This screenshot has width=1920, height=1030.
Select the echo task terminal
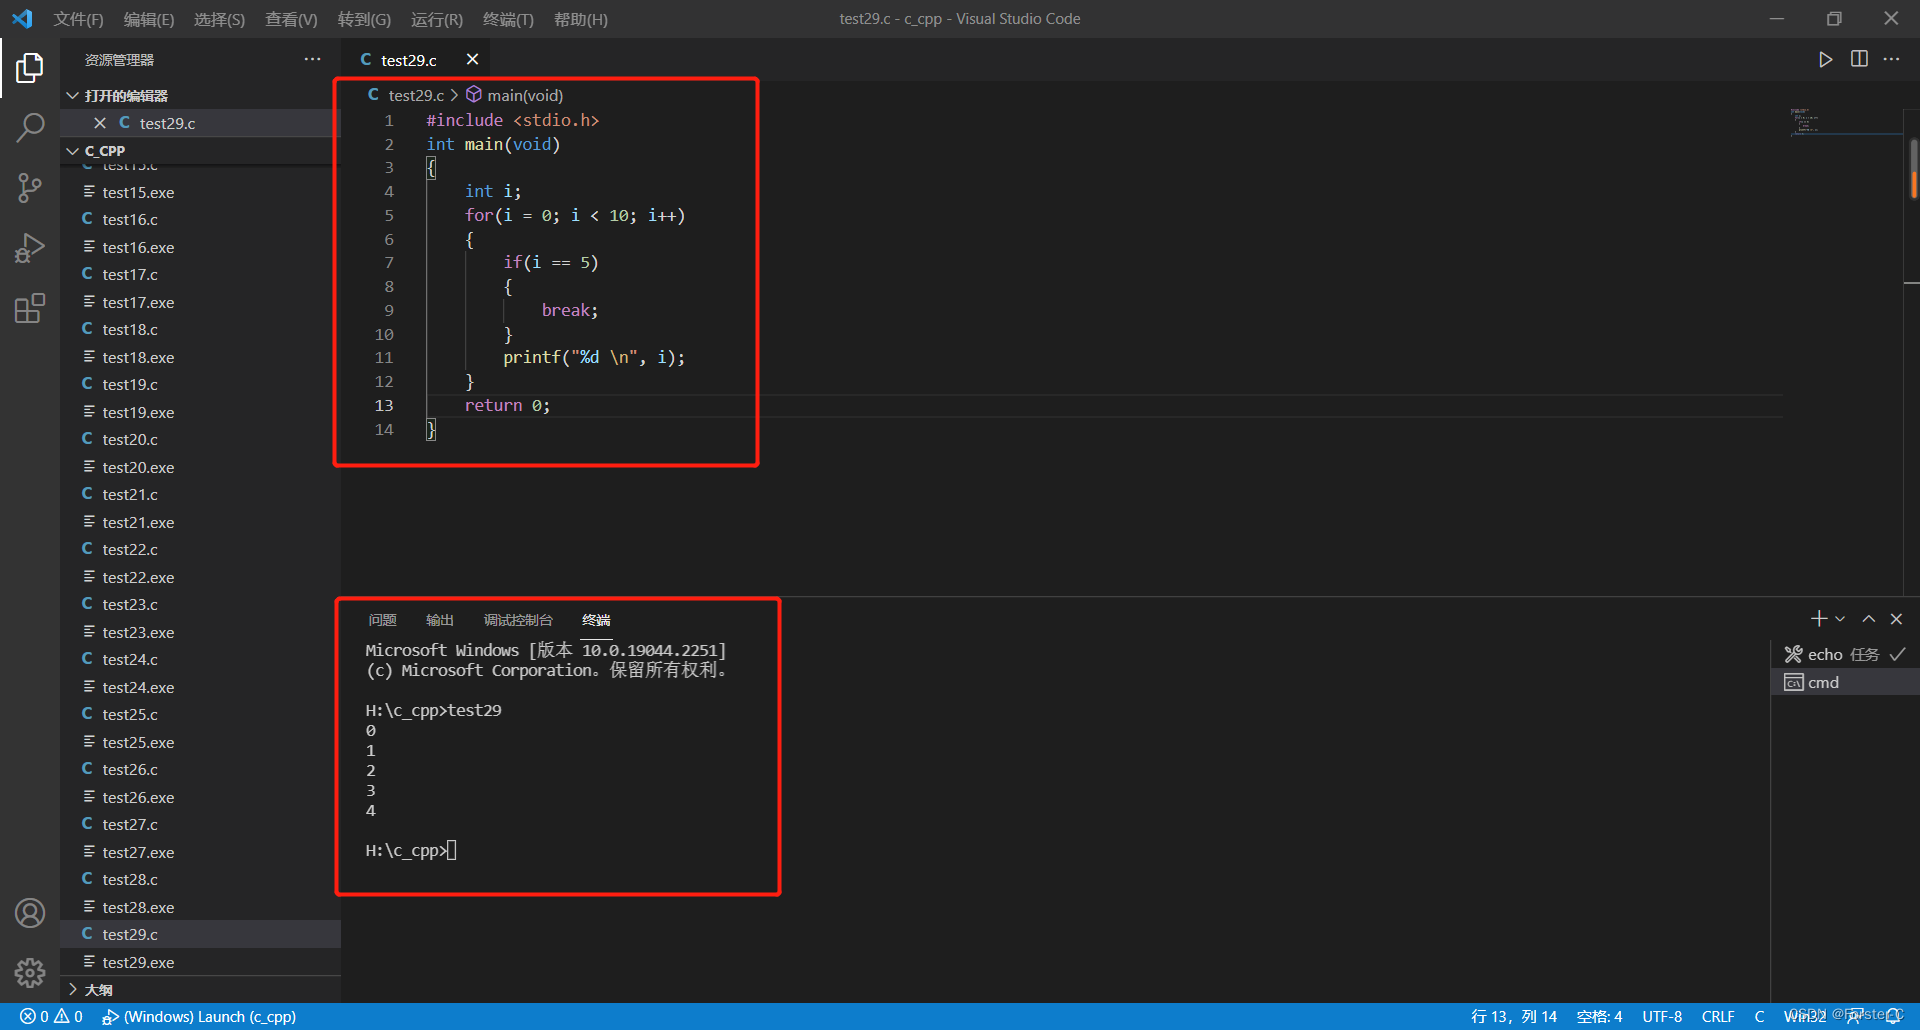pyautogui.click(x=1845, y=654)
